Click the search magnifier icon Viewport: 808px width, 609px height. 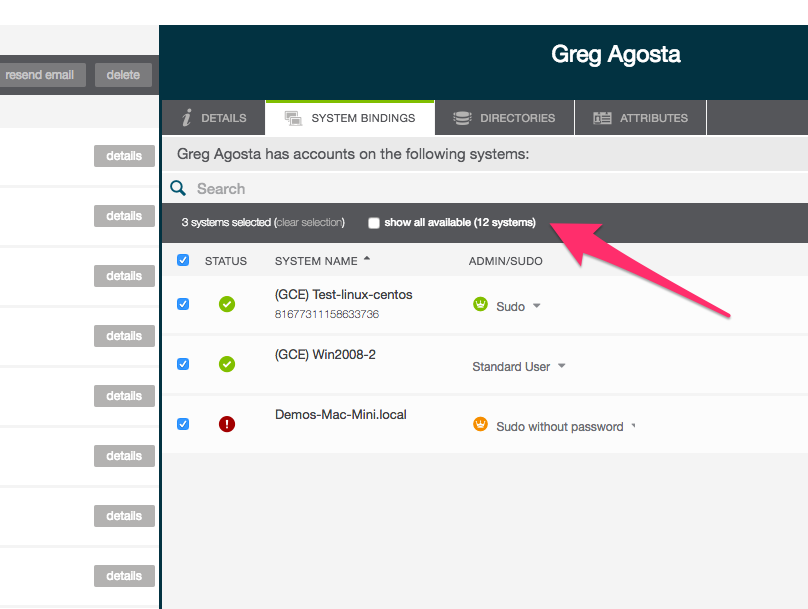[178, 188]
